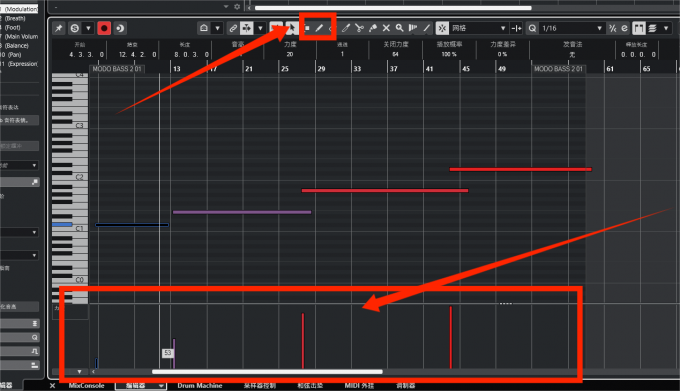Viewport: 680px width, 391px height.
Task: Select the Mute X tool
Action: [x=386, y=28]
